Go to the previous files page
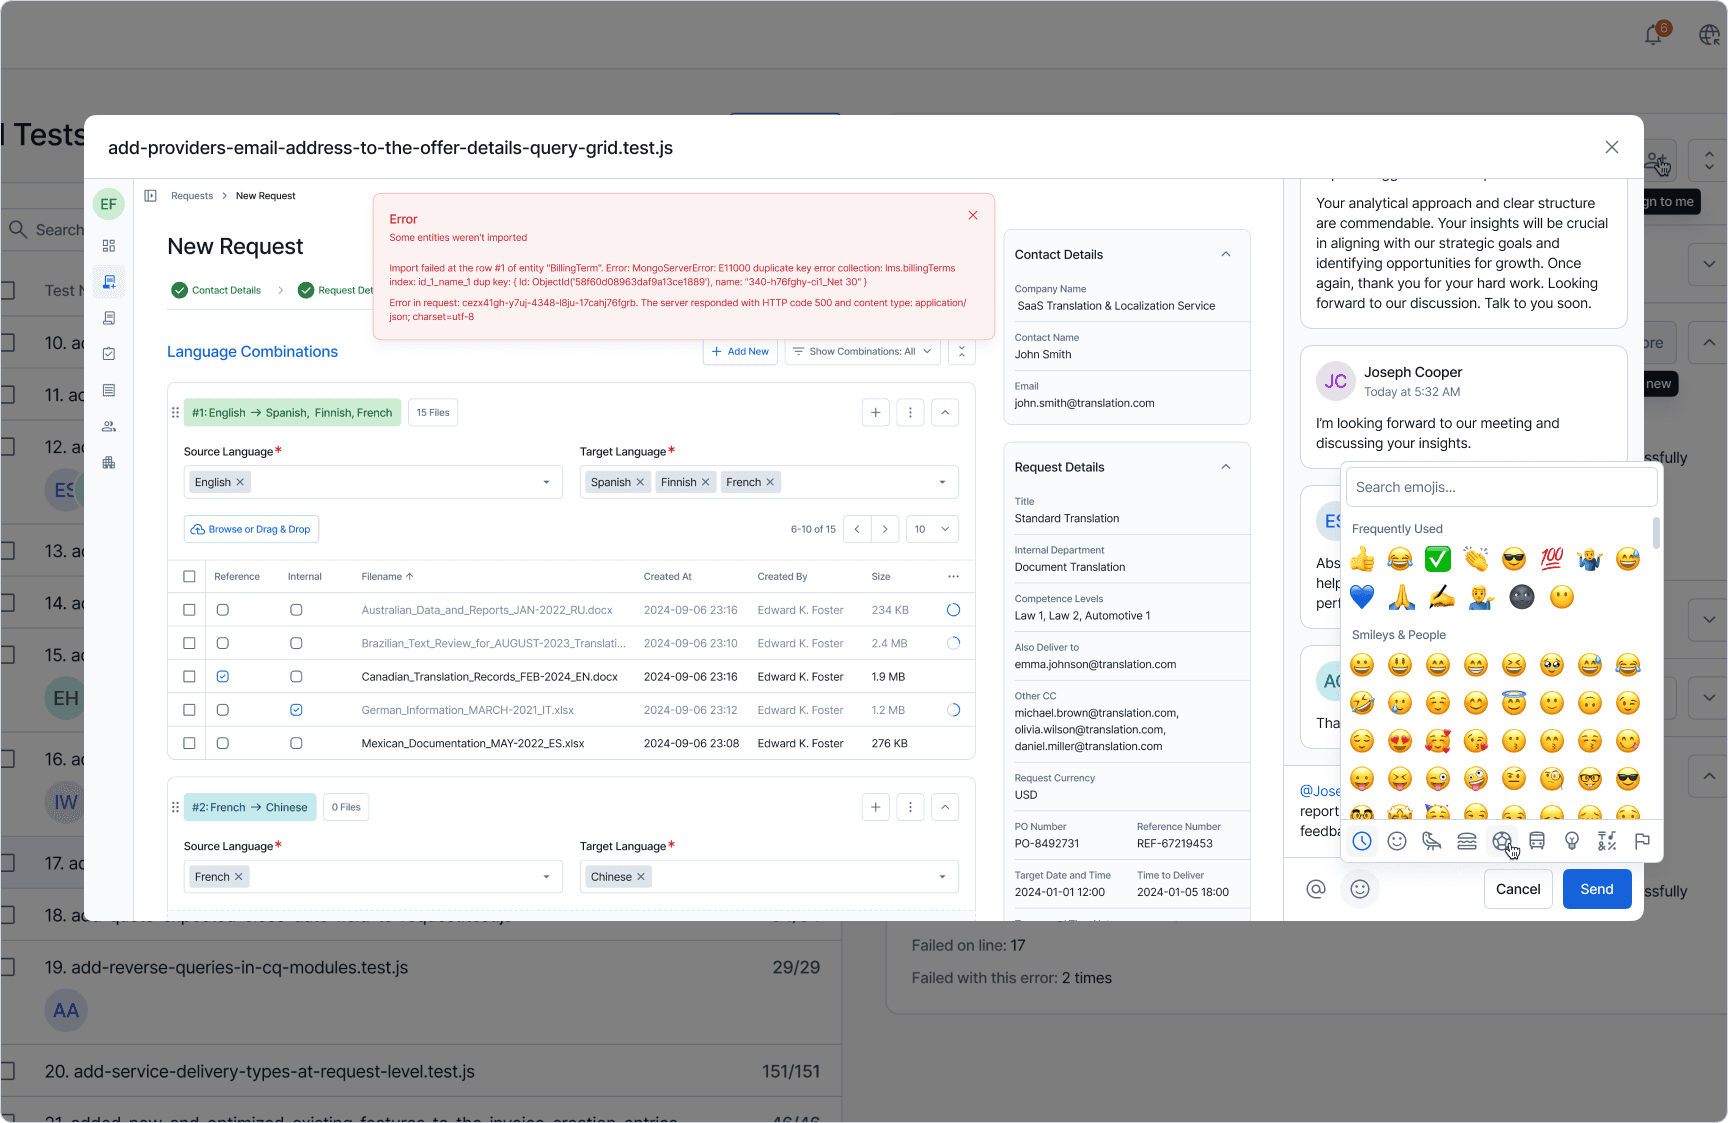The width and height of the screenshot is (1728, 1123). click(x=857, y=529)
